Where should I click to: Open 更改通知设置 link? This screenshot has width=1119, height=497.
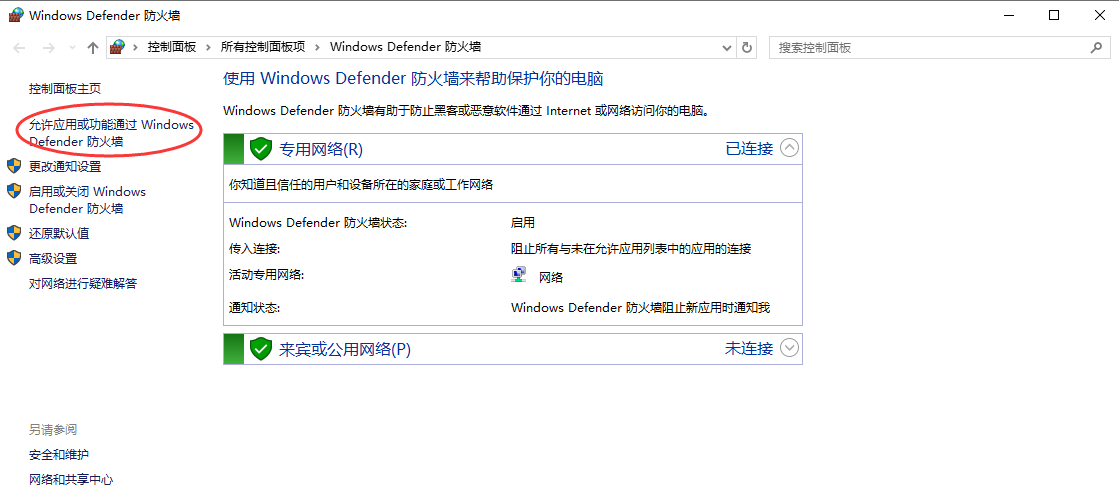(x=64, y=166)
